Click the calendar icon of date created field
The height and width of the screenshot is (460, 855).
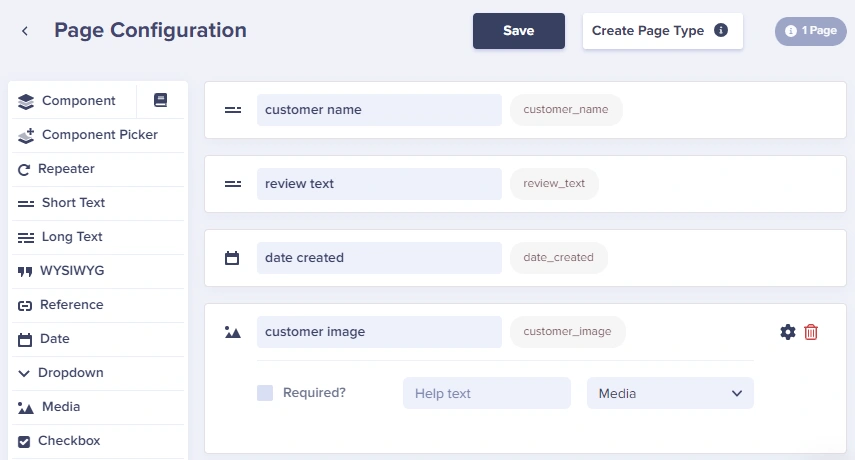[x=232, y=258]
